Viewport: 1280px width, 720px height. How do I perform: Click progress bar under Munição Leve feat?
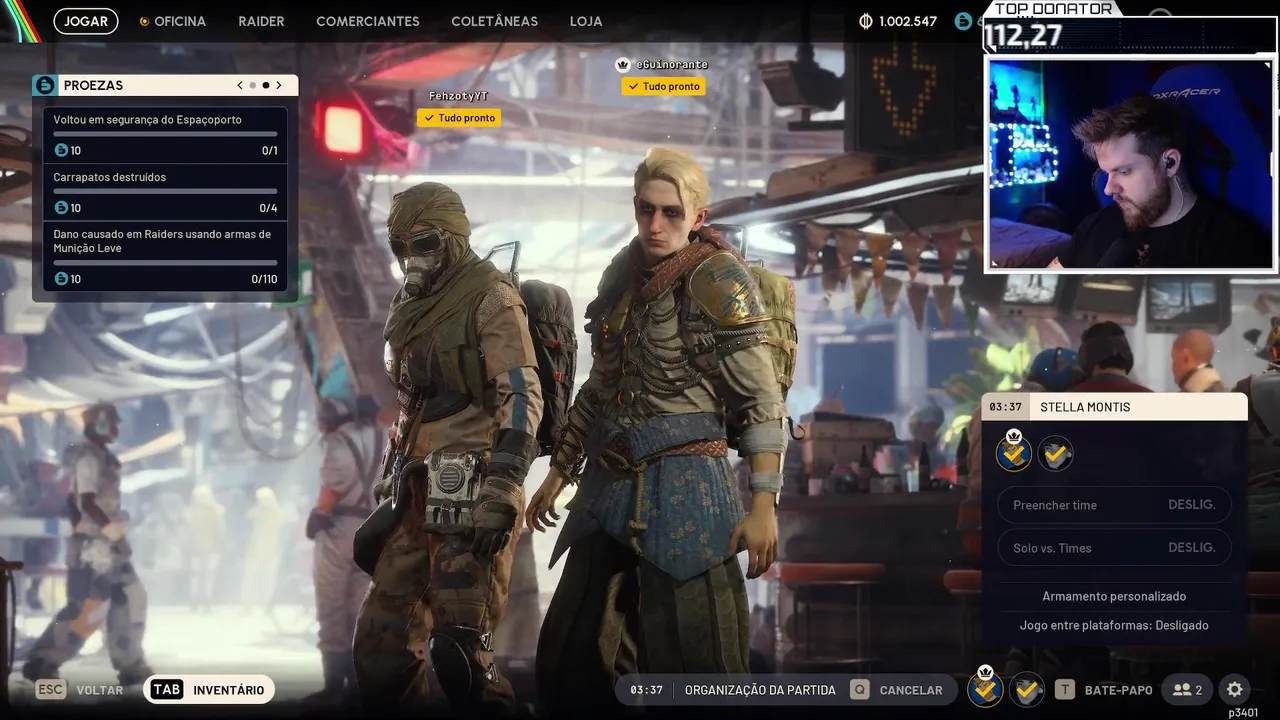(x=165, y=262)
